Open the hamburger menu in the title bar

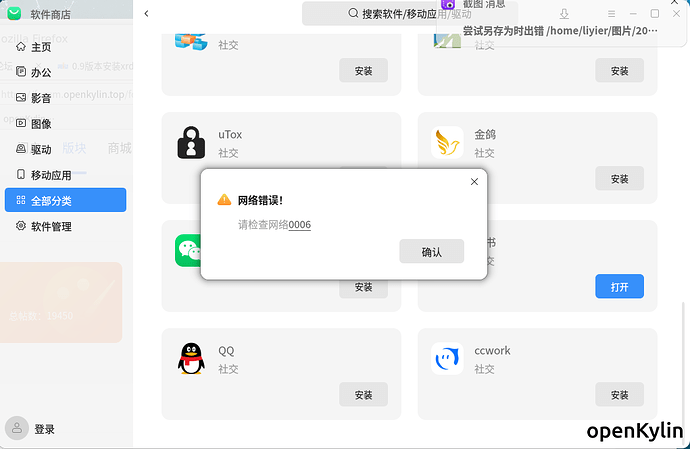coord(611,14)
